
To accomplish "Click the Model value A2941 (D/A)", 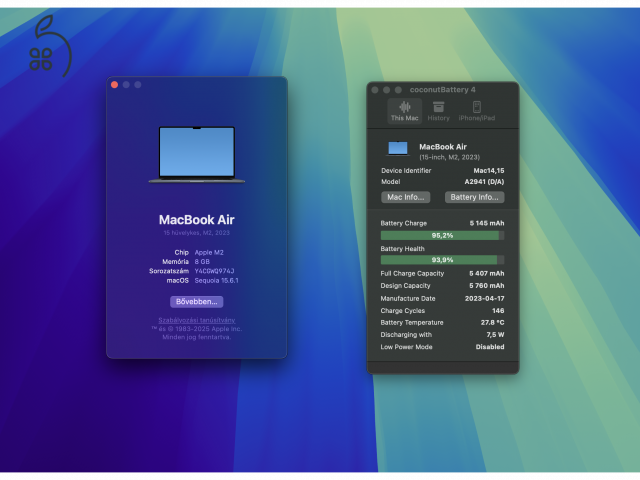I will 484,182.
